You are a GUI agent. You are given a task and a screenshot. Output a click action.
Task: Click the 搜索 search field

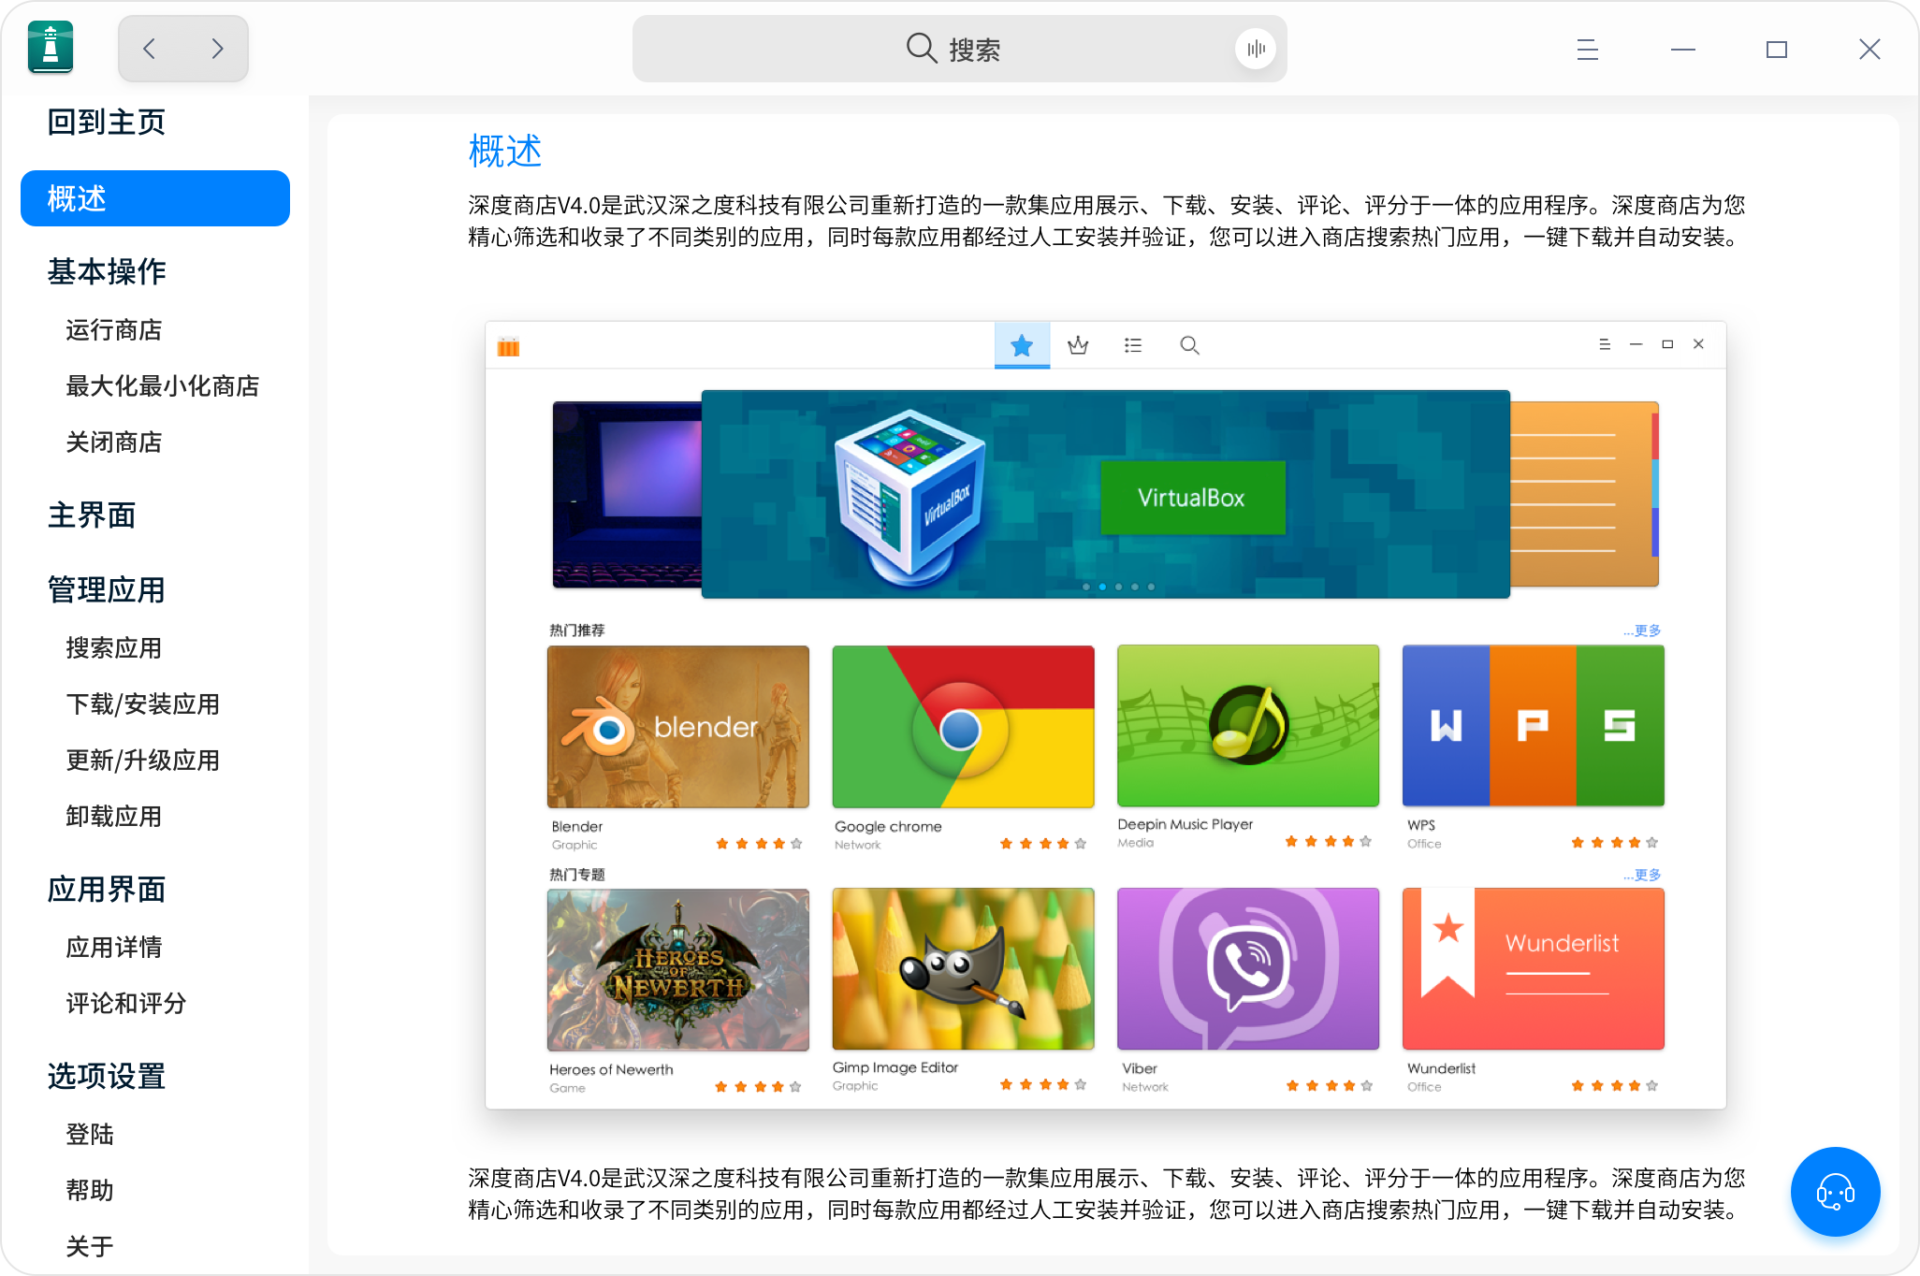pos(959,48)
